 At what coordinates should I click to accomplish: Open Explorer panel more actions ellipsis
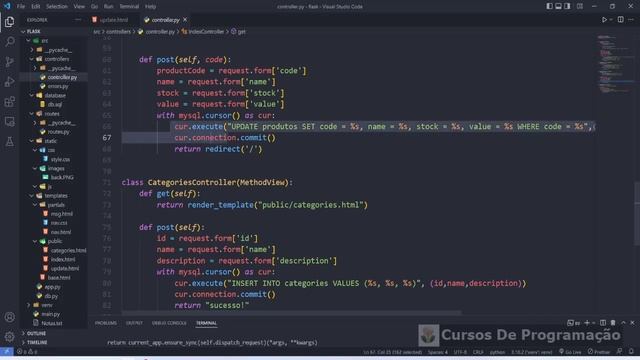[x=78, y=20]
